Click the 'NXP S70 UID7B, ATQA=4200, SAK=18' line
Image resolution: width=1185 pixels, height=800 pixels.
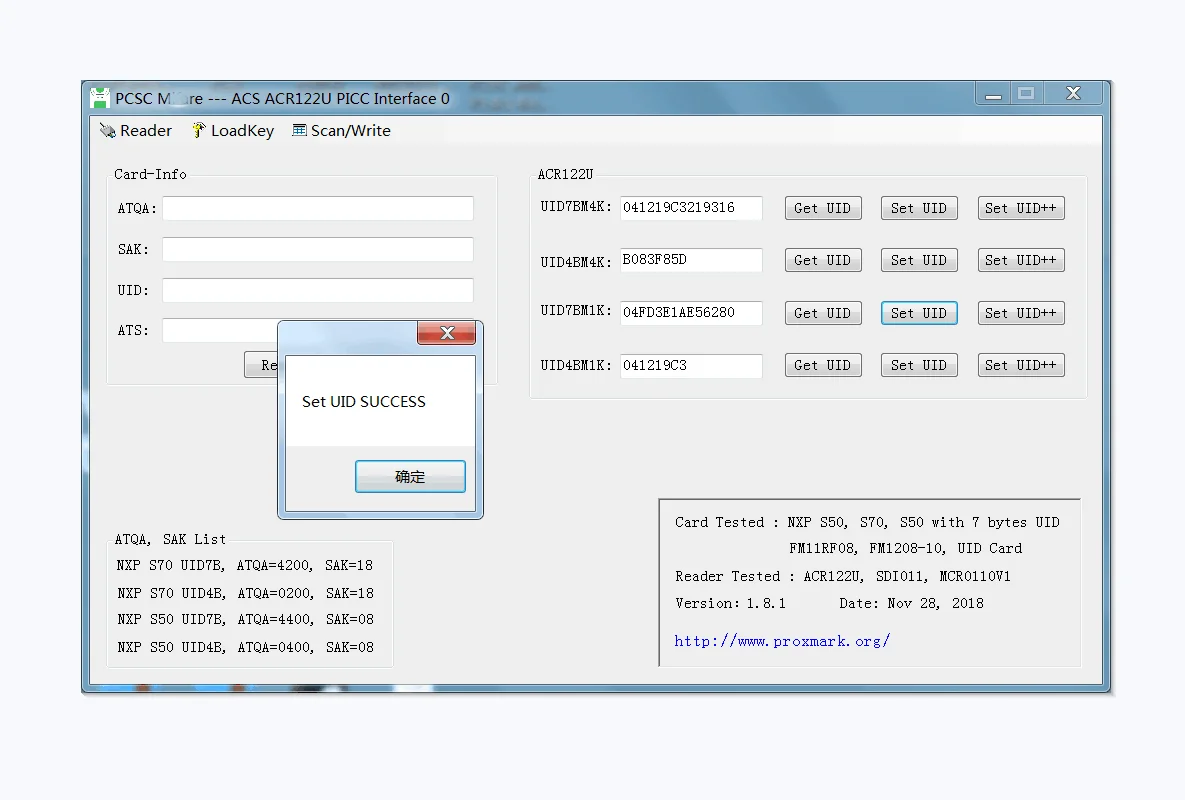[x=245, y=566]
